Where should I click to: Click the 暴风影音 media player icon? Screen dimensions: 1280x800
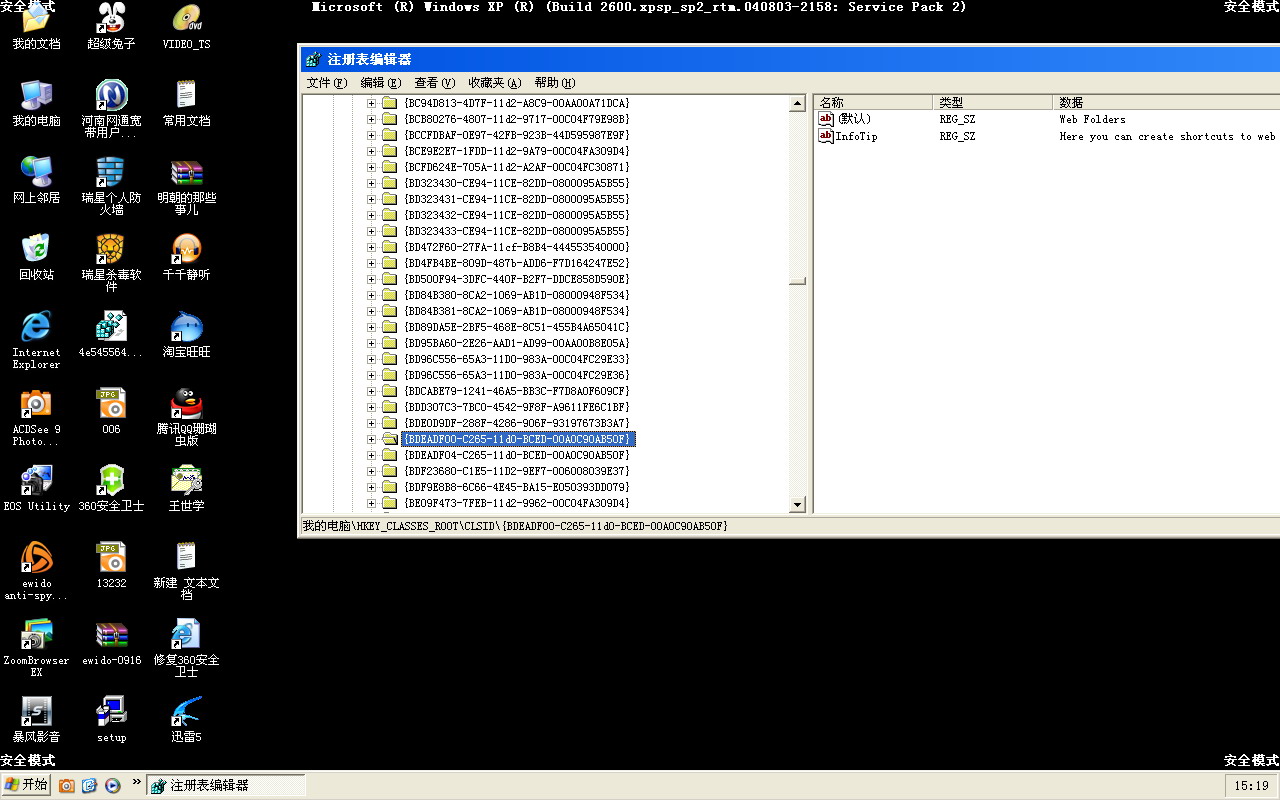click(x=36, y=711)
